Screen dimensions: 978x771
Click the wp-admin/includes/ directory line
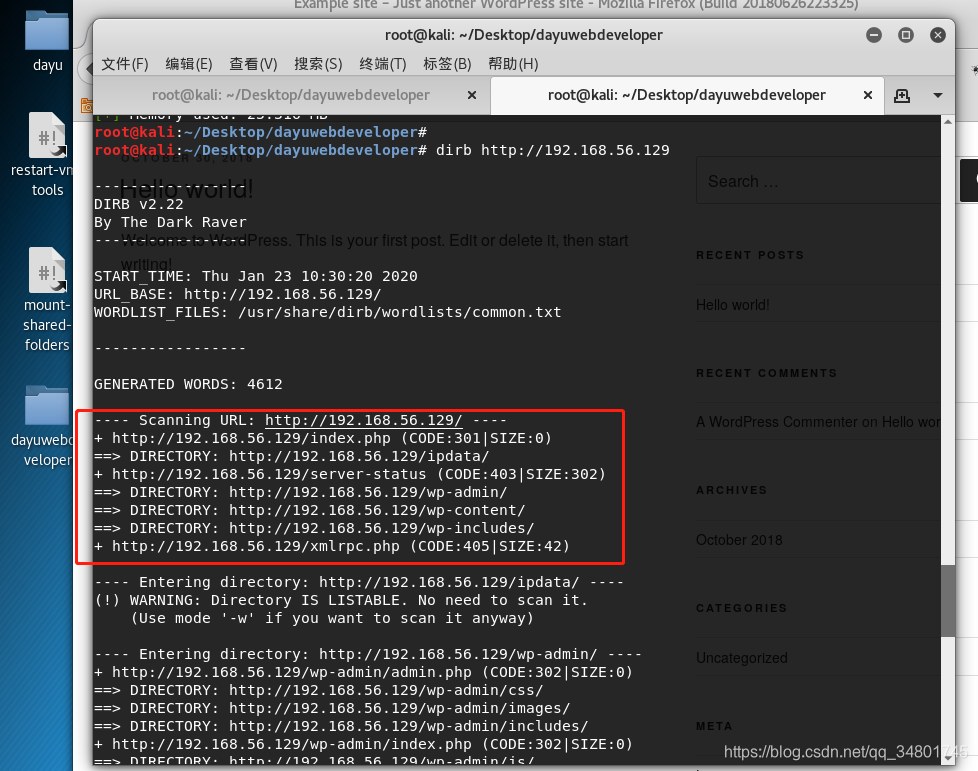coord(341,726)
